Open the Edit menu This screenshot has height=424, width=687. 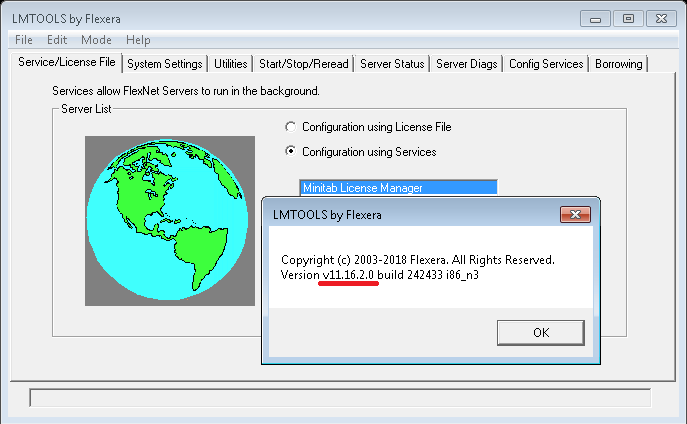57,40
